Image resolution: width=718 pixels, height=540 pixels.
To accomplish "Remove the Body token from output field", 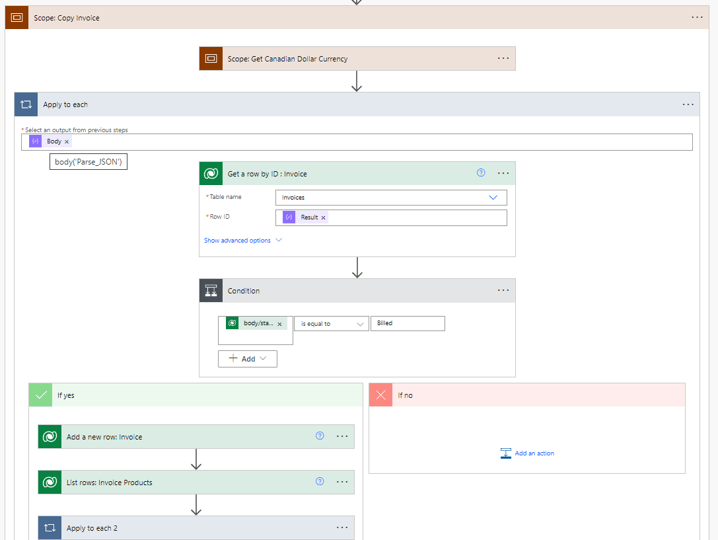I will [x=67, y=142].
